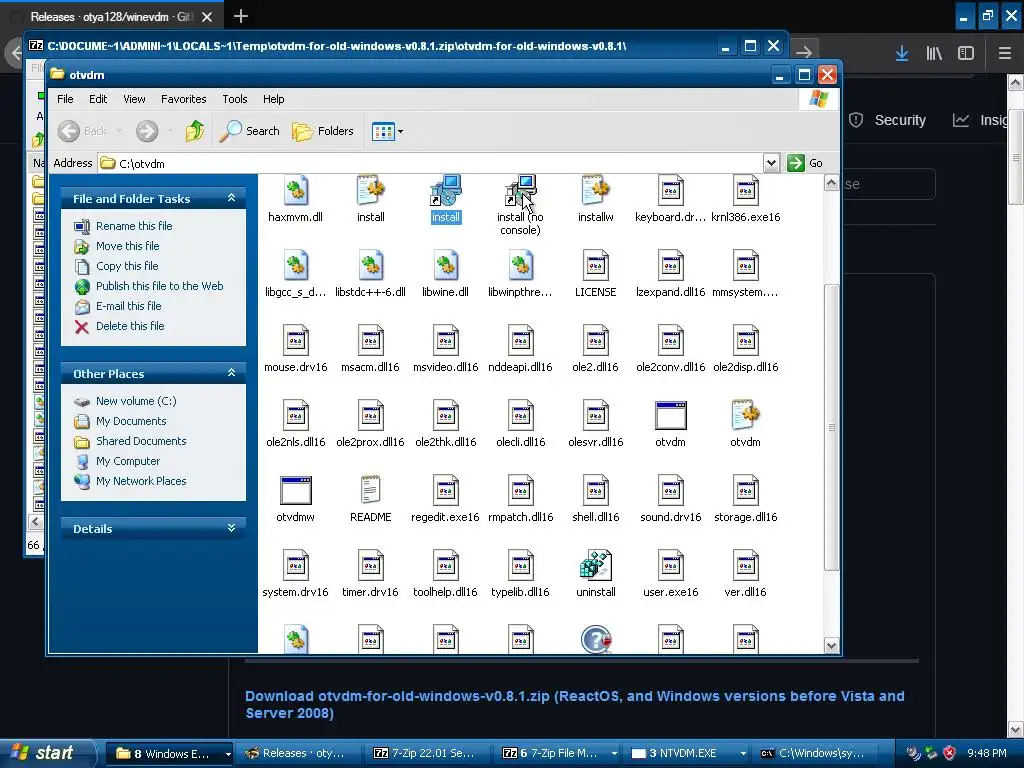The width and height of the screenshot is (1024, 768).
Task: Select the uninstall registry file icon
Action: [595, 566]
